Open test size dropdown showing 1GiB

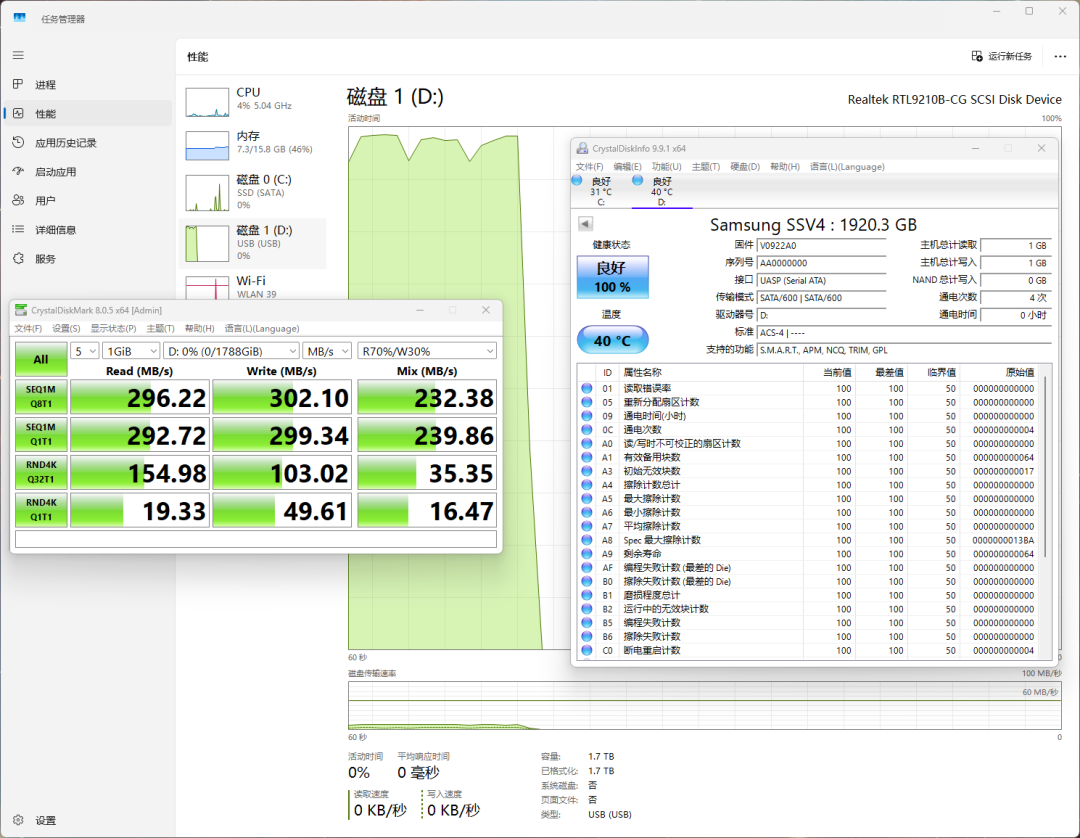(131, 351)
